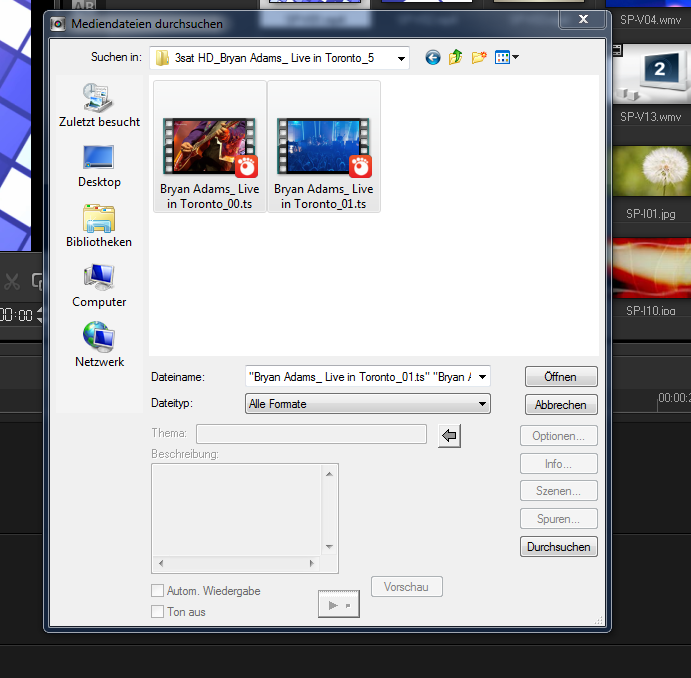Go up one folder level
Image resolution: width=691 pixels, height=678 pixels.
456,57
